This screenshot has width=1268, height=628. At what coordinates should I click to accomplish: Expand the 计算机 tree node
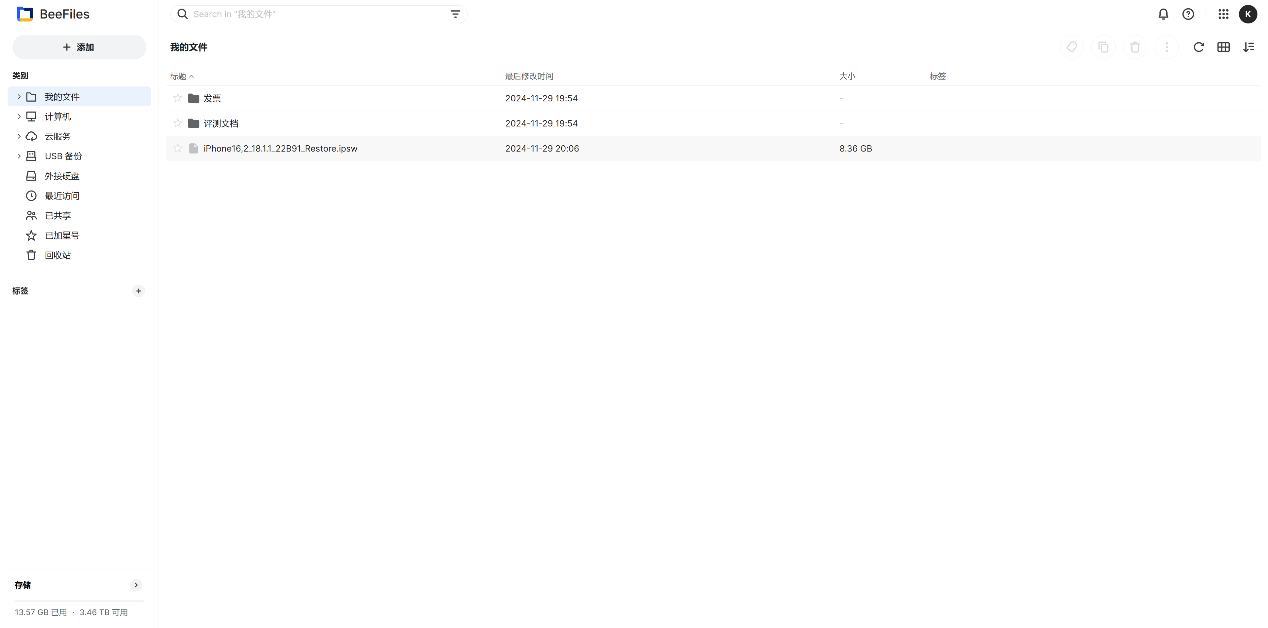(19, 117)
